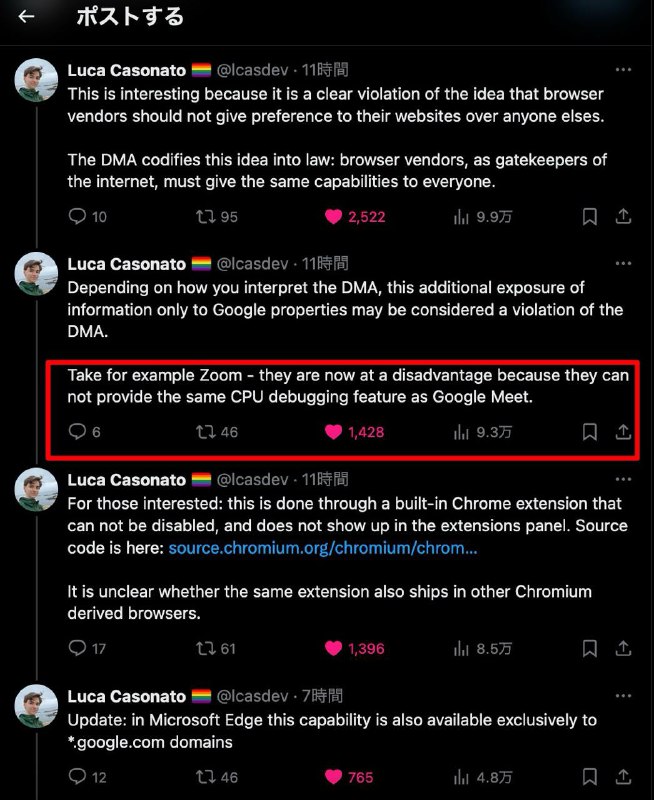Open the more options menu on the first tweet

(x=625, y=67)
